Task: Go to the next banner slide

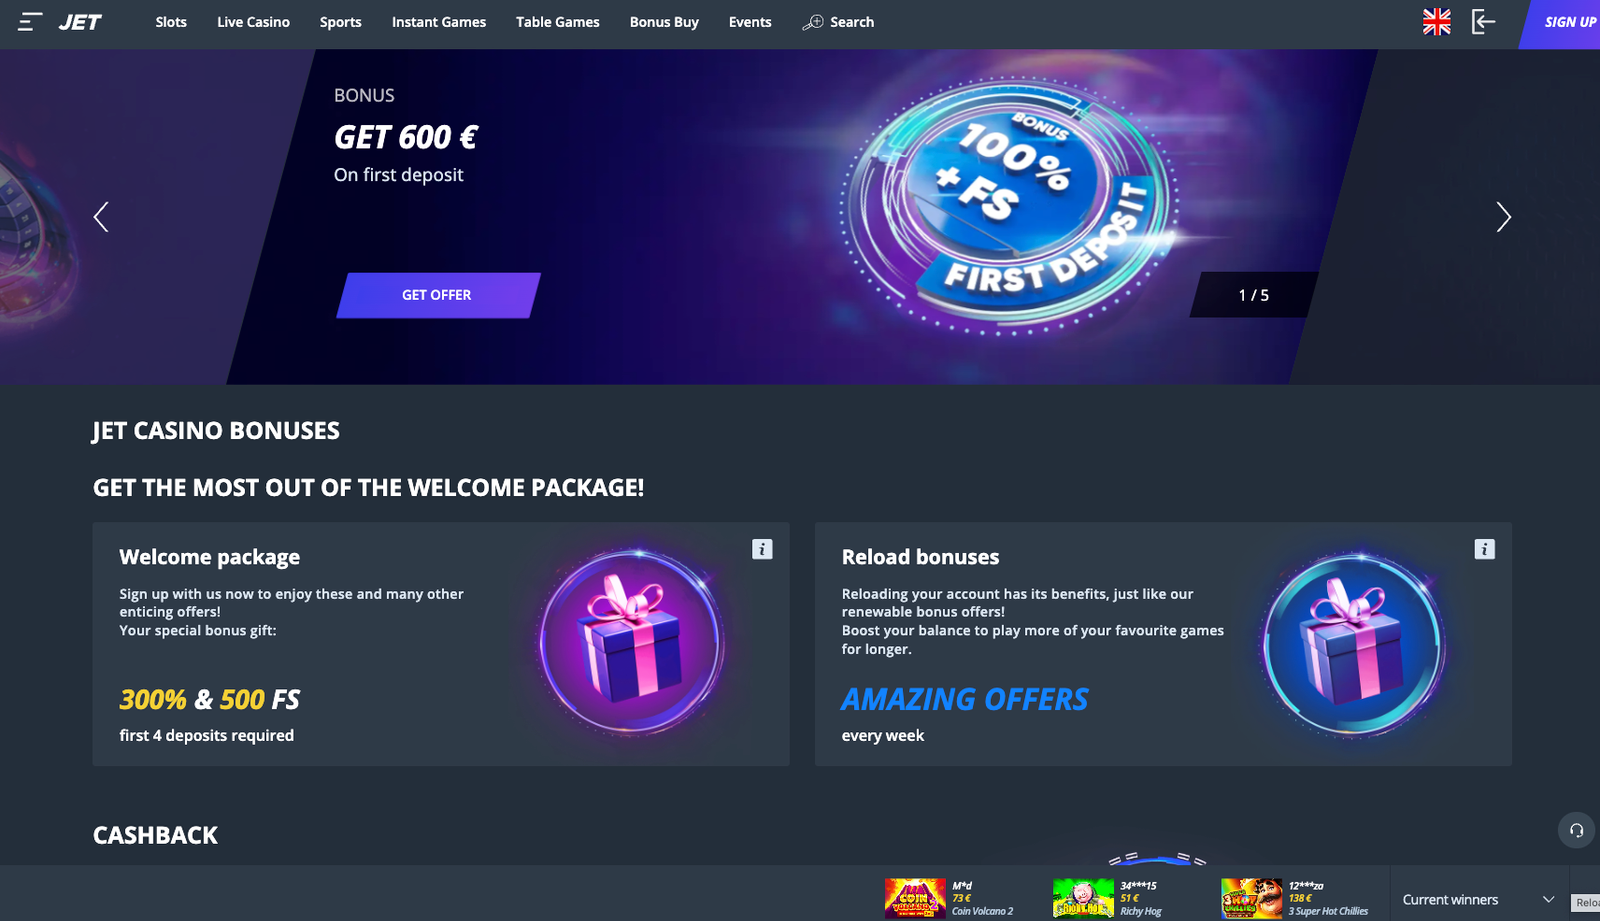Action: tap(1503, 217)
